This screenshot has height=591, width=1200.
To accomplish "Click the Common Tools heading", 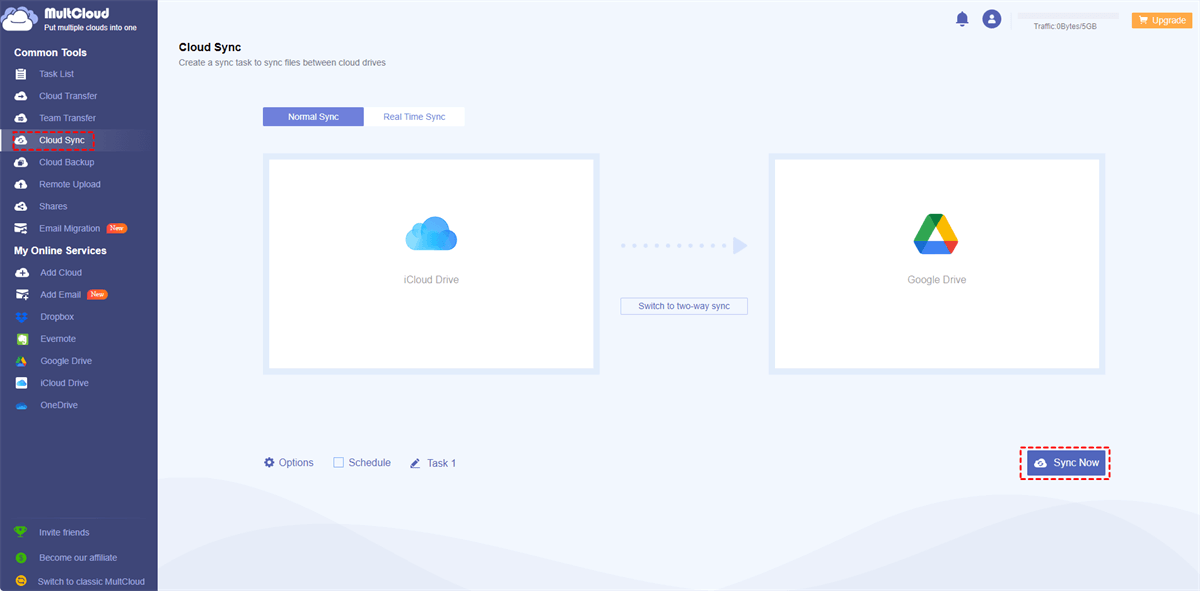I will pyautogui.click(x=50, y=52).
